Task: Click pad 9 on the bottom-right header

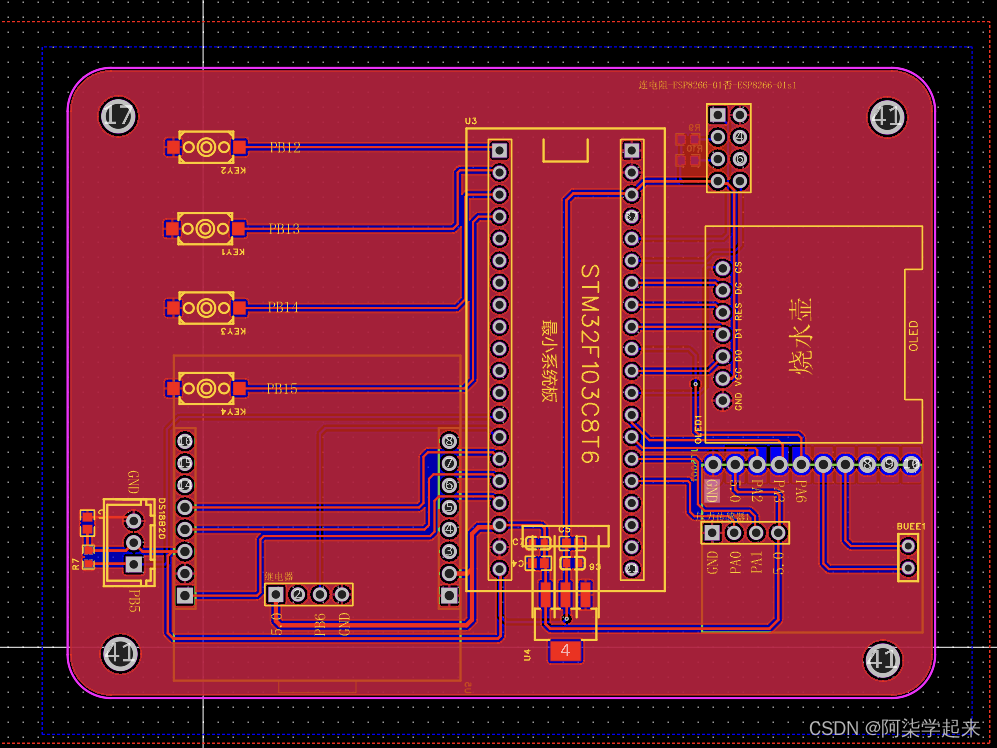Action: click(x=890, y=464)
